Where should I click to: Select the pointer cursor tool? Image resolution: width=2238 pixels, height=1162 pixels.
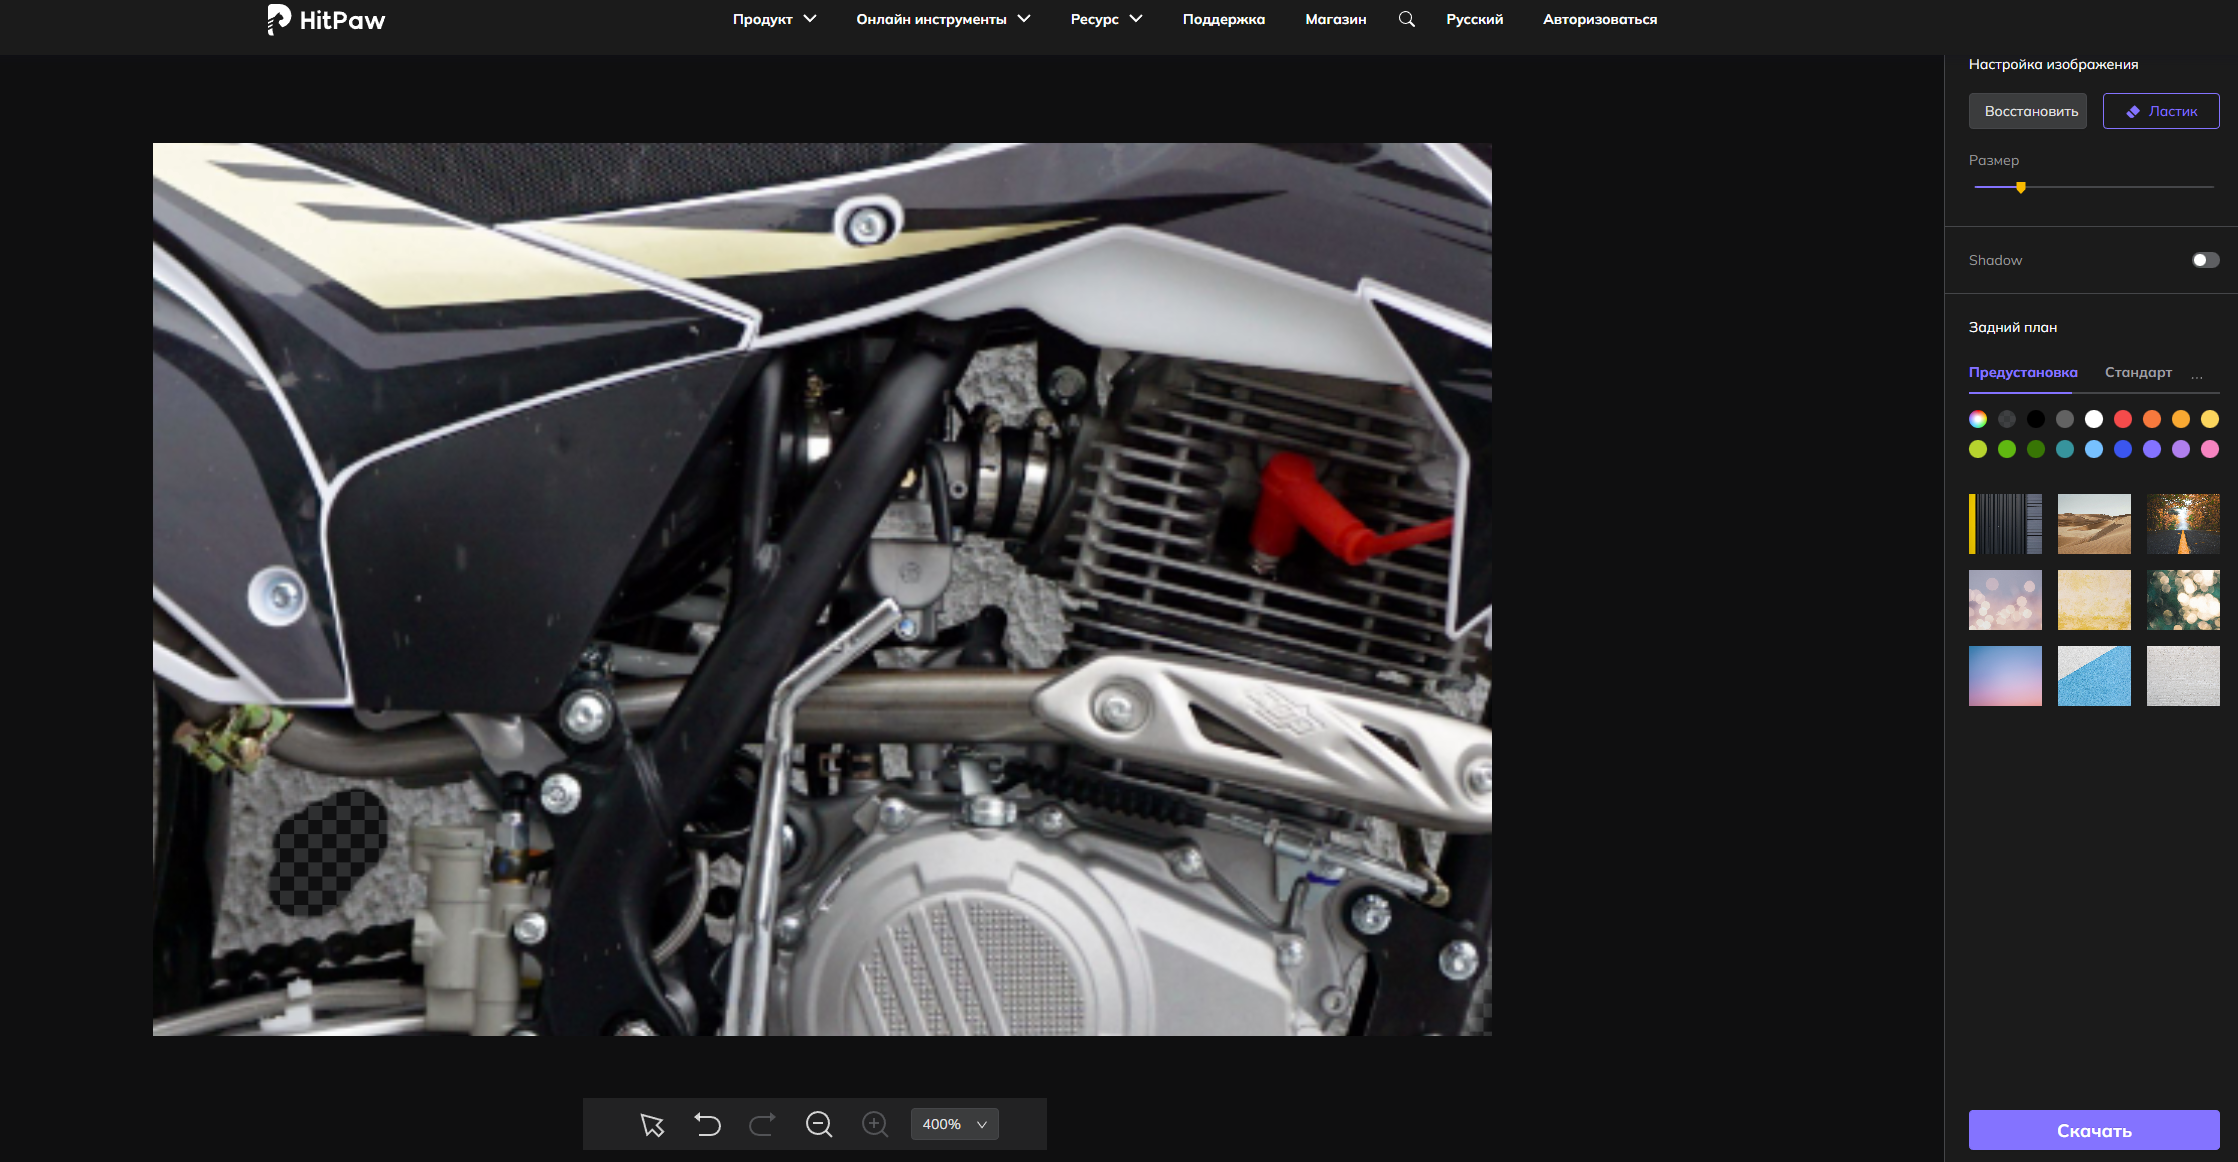click(x=652, y=1125)
